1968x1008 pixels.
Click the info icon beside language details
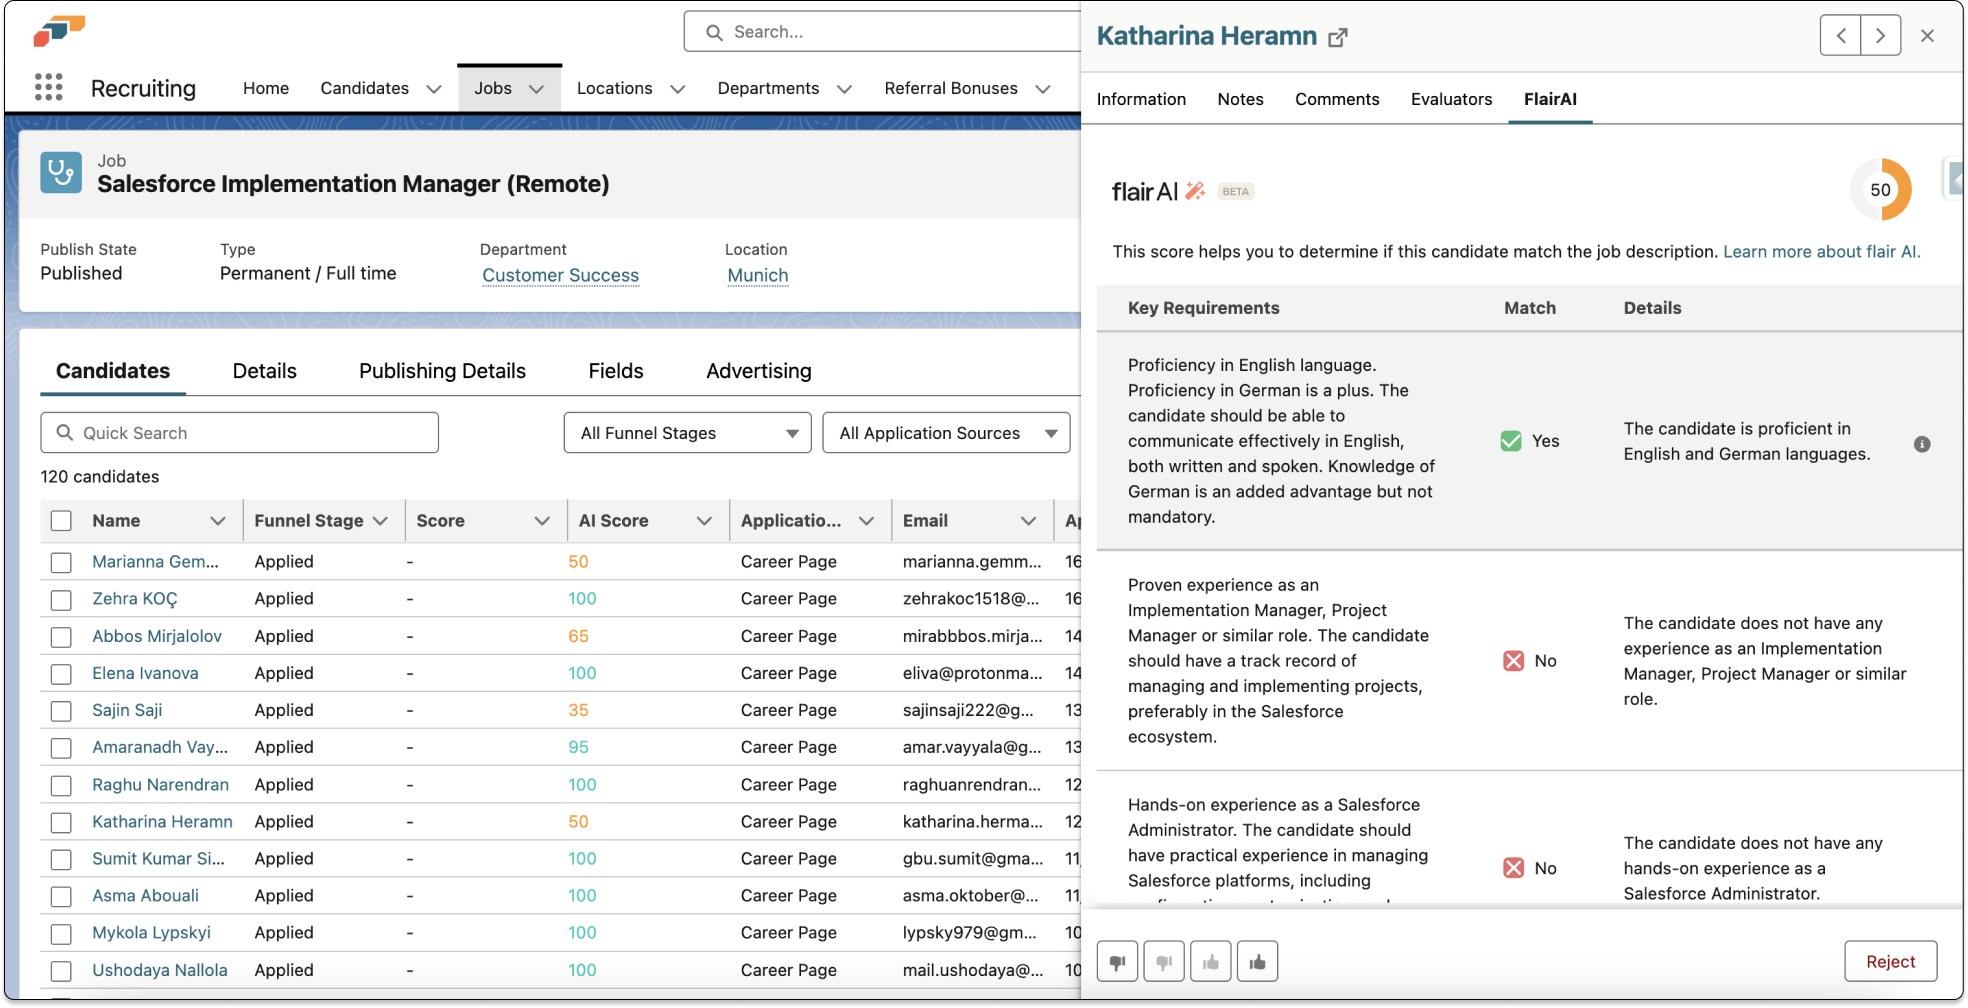pyautogui.click(x=1921, y=444)
